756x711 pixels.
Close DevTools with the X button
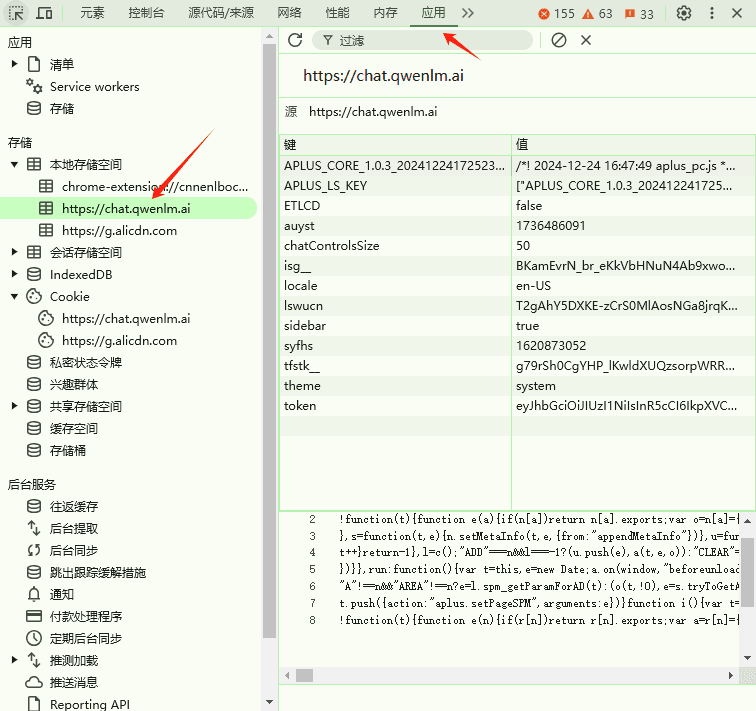pos(737,13)
